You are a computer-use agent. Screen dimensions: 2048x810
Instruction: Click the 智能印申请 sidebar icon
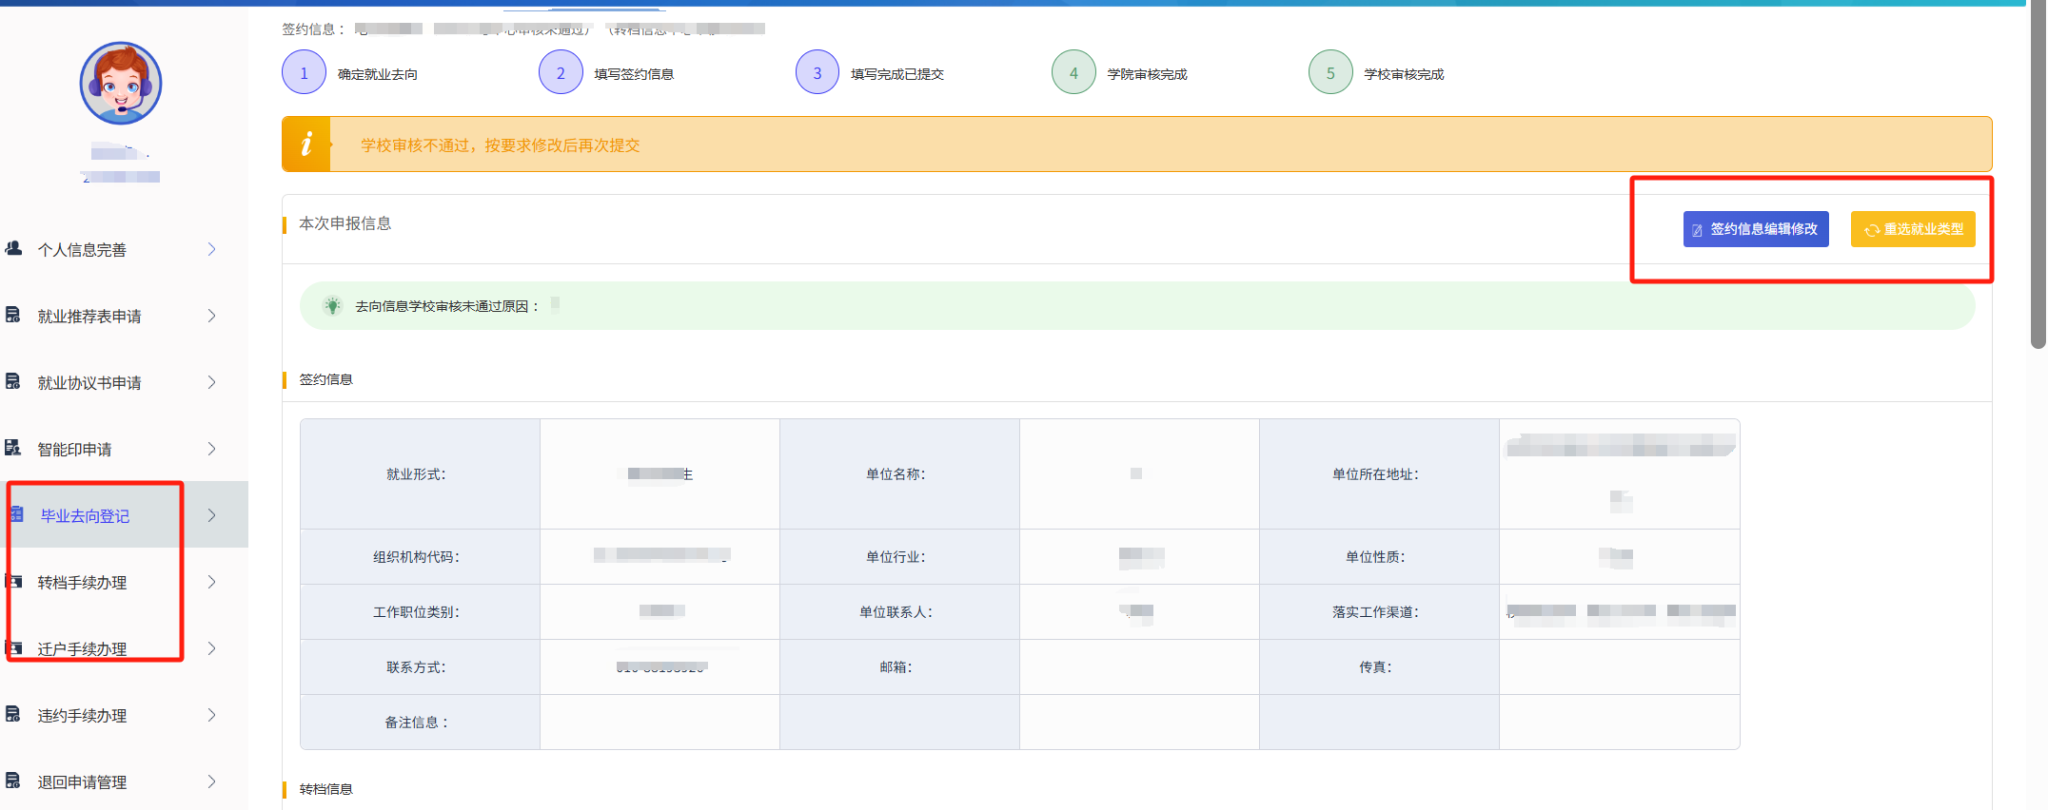click(13, 448)
